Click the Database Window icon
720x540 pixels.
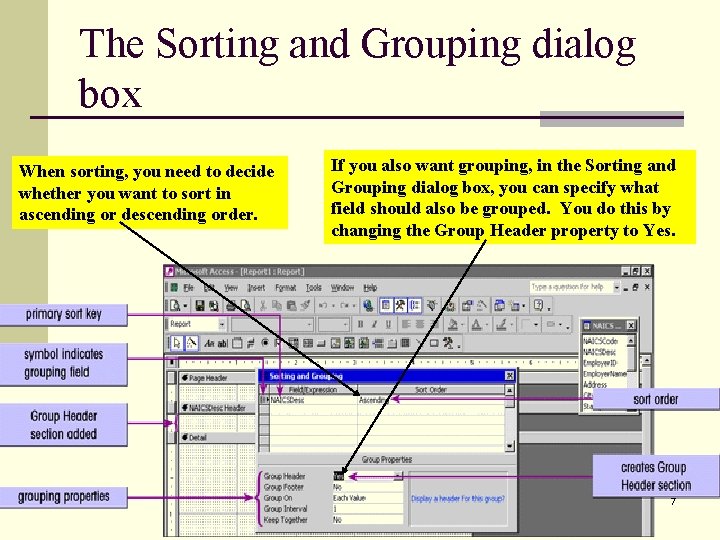(x=500, y=305)
